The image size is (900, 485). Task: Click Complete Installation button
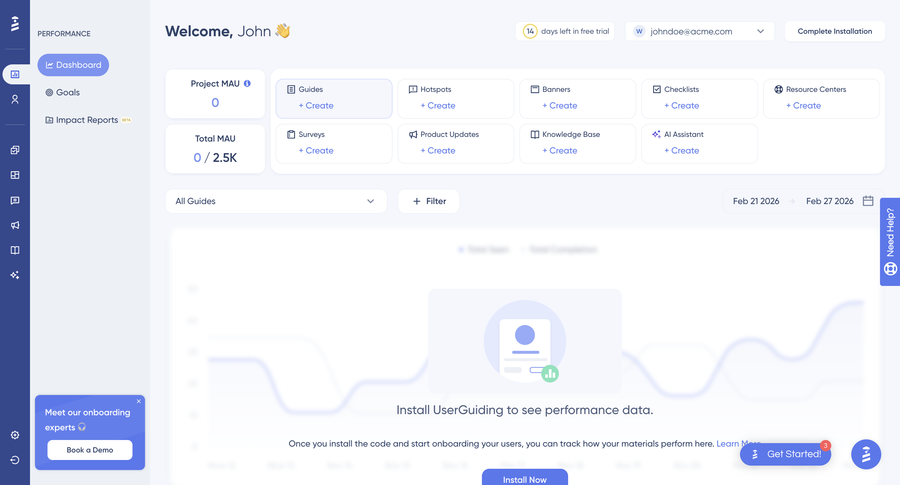[835, 32]
